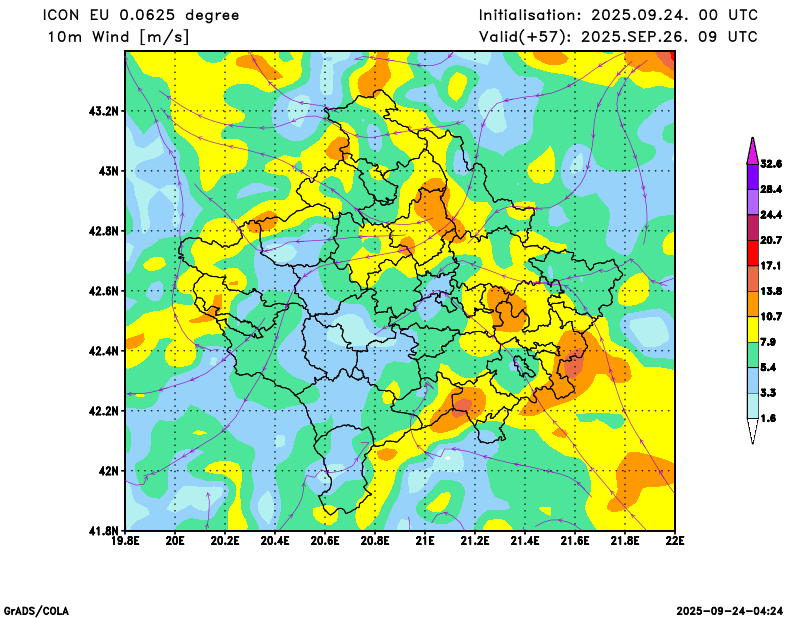Click the 42N latitude axis label
Viewport: 800px width, 618px height.
[x=108, y=470]
